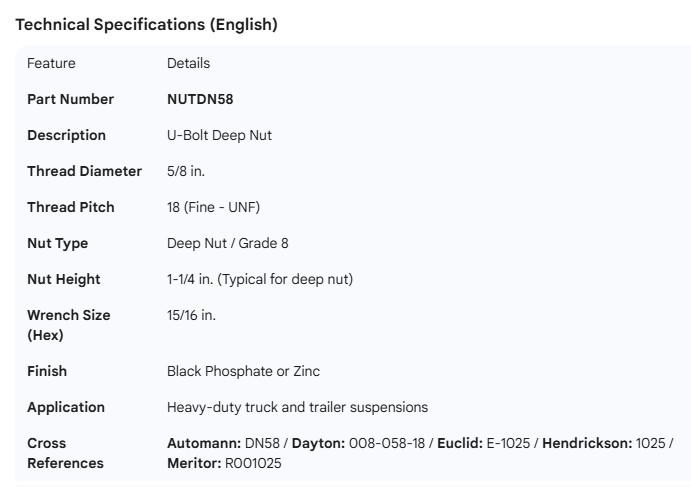Click the Description row label
The image size is (691, 487).
click(x=66, y=135)
